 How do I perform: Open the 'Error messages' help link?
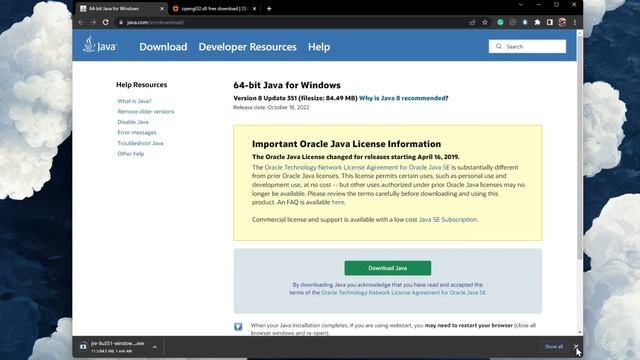[137, 133]
